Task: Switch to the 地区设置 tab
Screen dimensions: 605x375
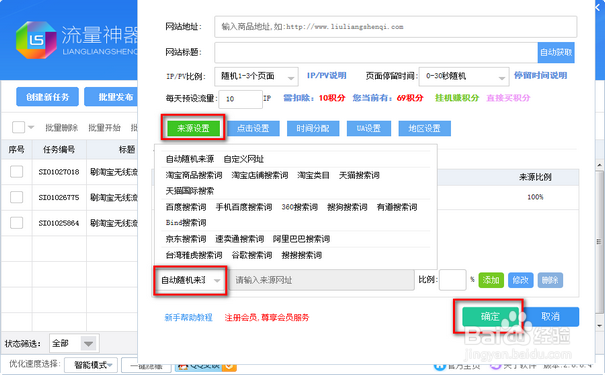Action: 424,128
